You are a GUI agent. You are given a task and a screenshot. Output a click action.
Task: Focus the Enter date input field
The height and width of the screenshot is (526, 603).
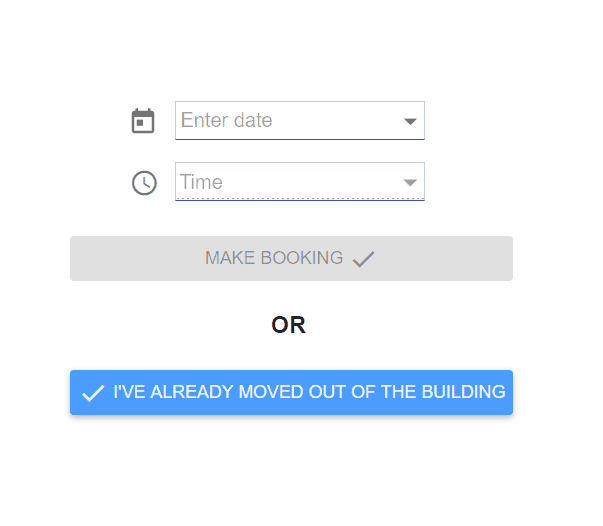click(x=300, y=120)
